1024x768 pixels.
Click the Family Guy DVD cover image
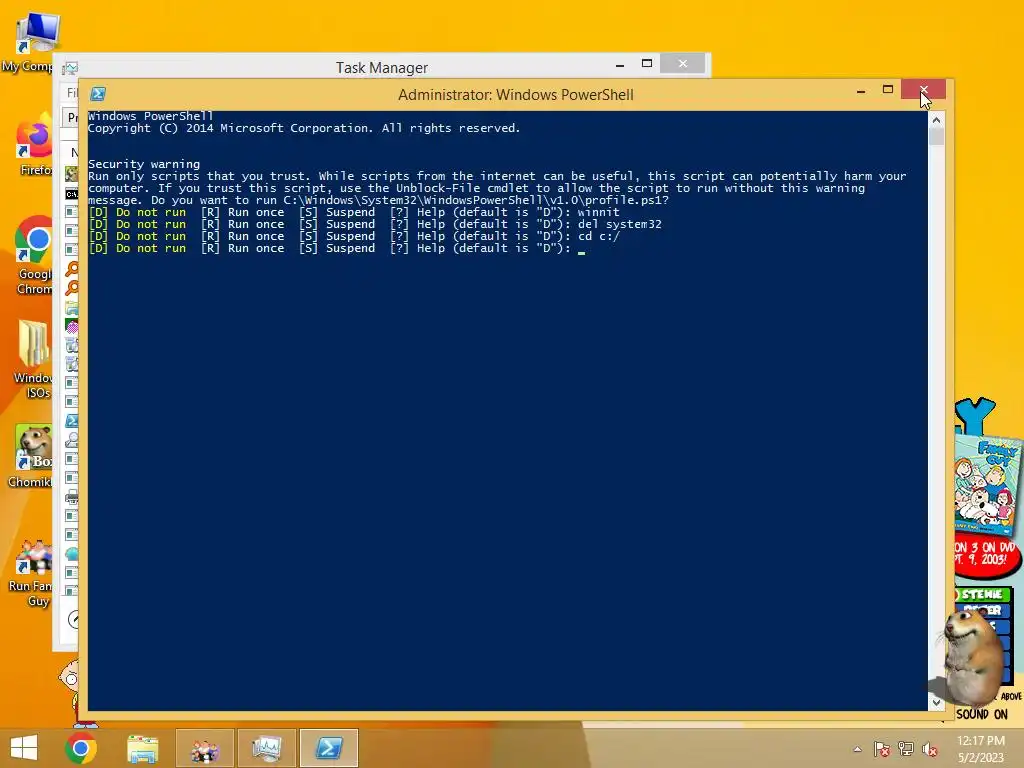pos(987,487)
